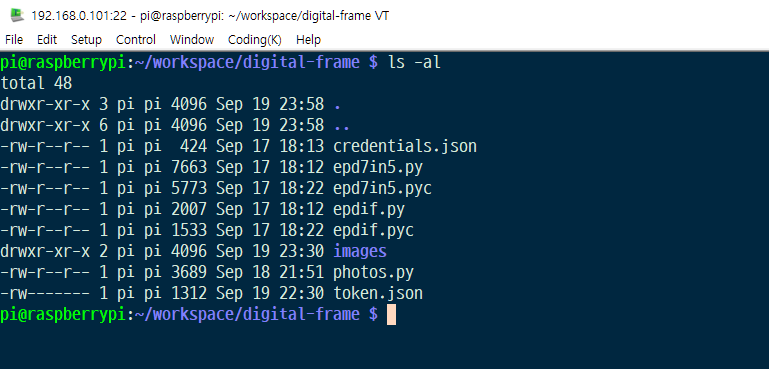Click the epdif.py file name
The image size is (769, 369).
coord(369,210)
